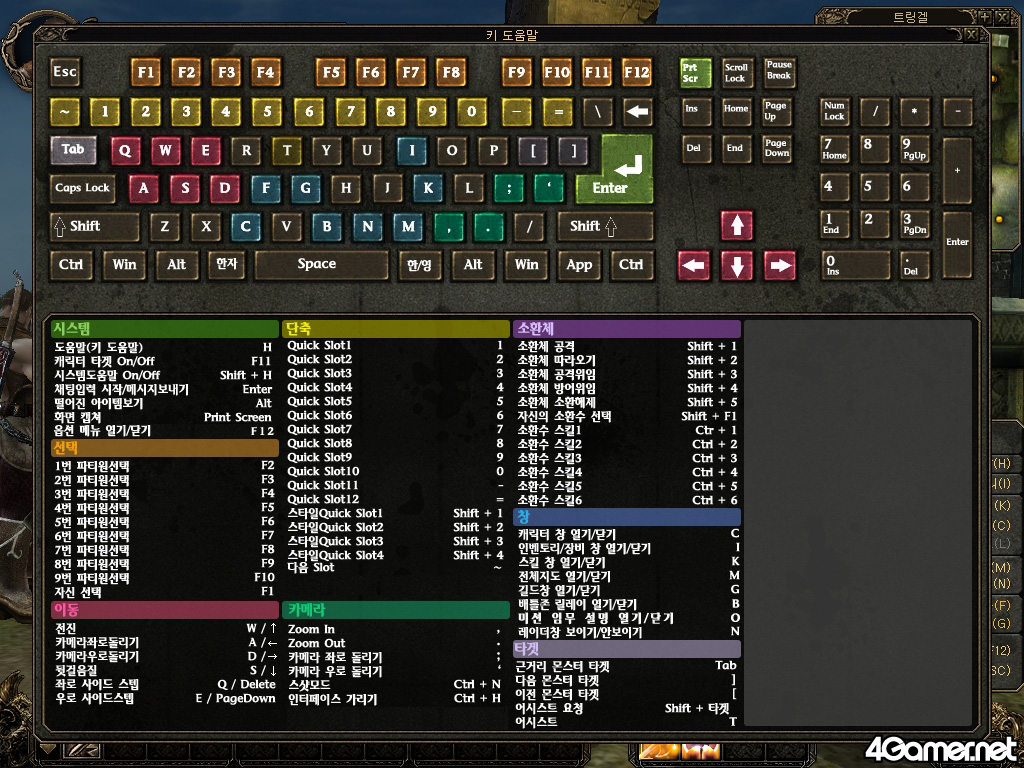Viewport: 1024px width, 768px height.
Task: Click the 화면 캡쳐 row
Action: (x=163, y=417)
